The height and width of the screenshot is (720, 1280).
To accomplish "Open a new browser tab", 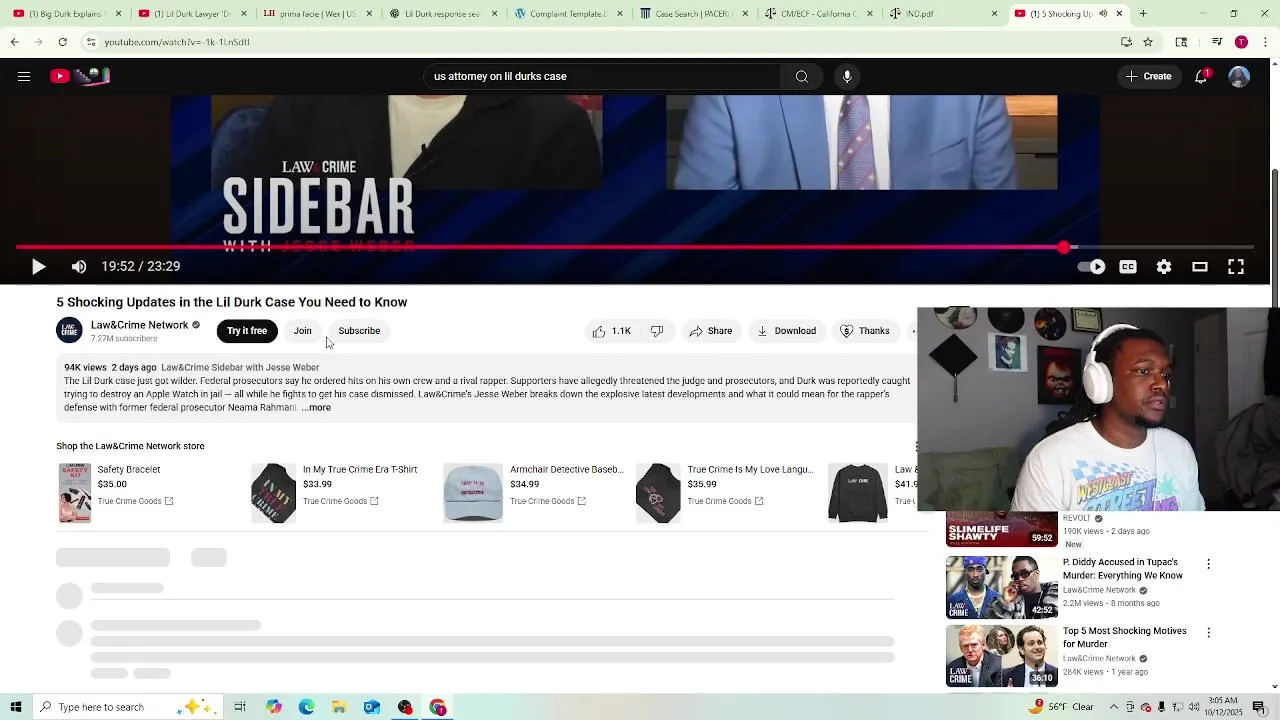I will 1143,14.
